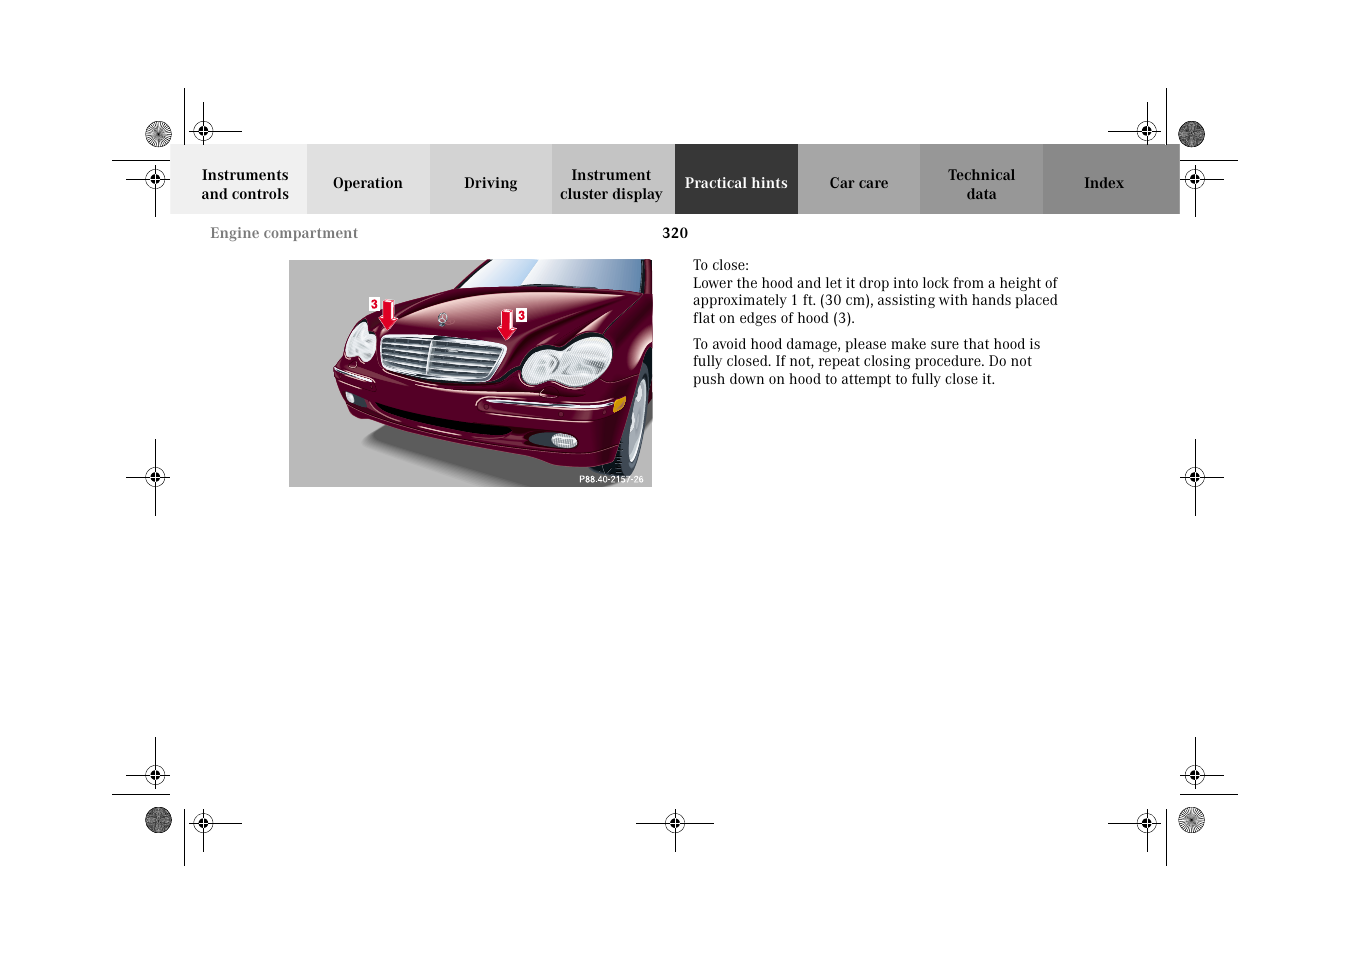
Task: Open the Instrument cluster display tab
Action: coord(613,179)
